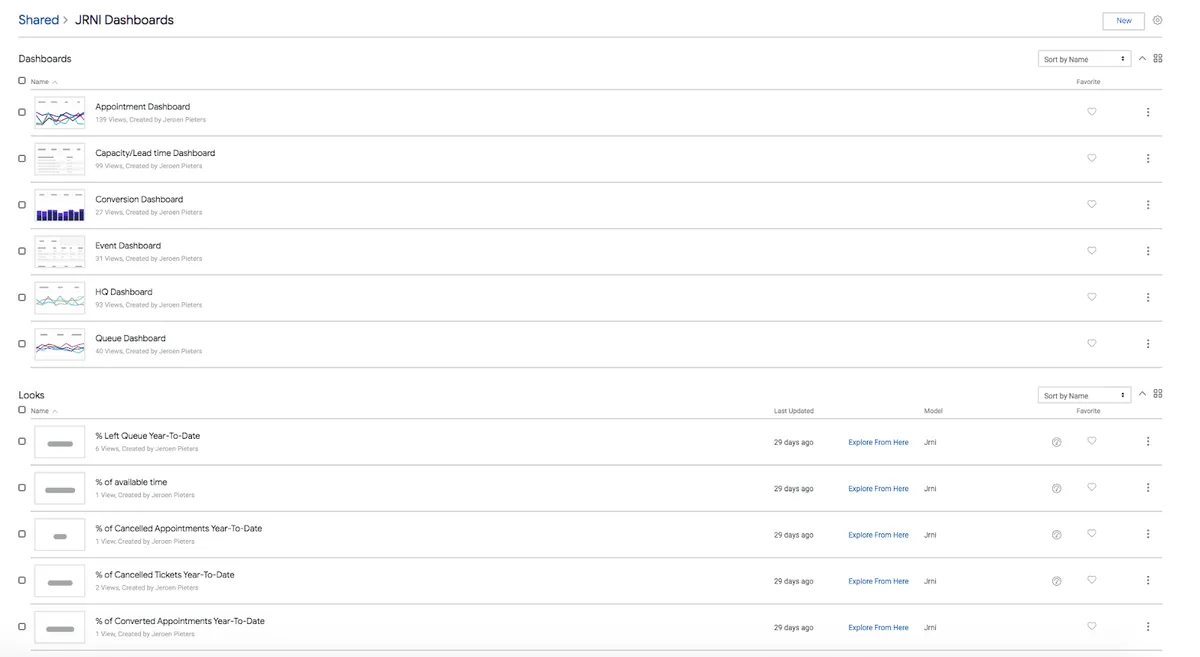This screenshot has width=1200, height=657.
Task: Tick the select-all checkbox in the Dashboards header
Action: [x=22, y=81]
